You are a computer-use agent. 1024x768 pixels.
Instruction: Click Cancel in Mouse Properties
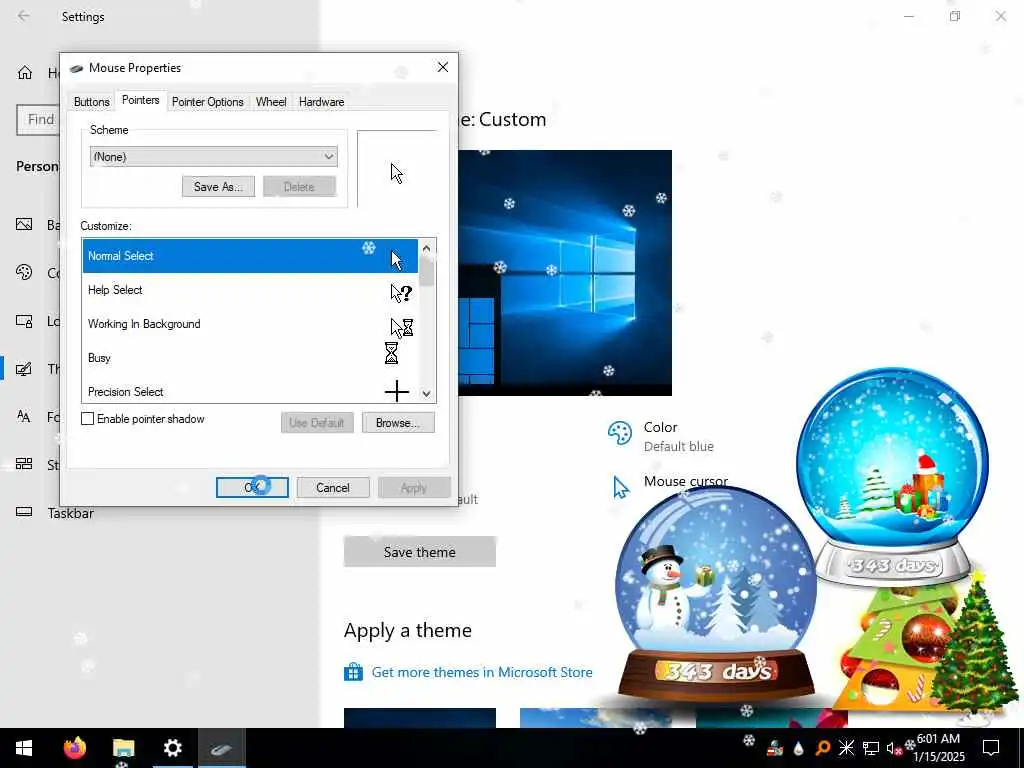click(333, 488)
